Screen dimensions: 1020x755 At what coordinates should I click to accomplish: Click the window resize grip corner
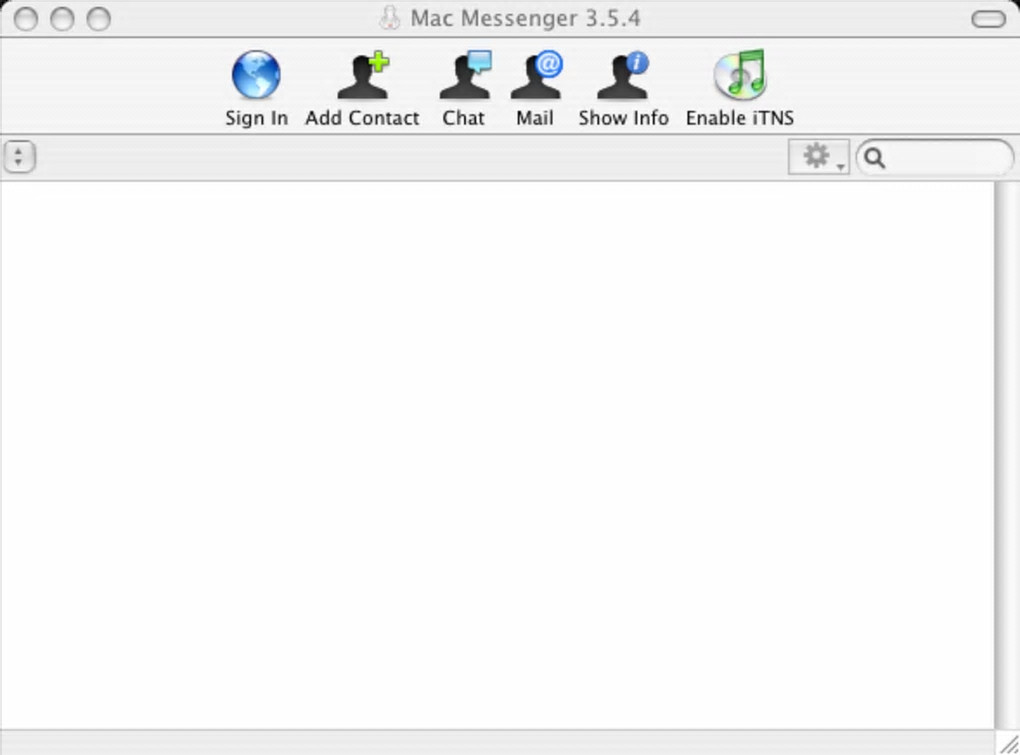click(1008, 743)
